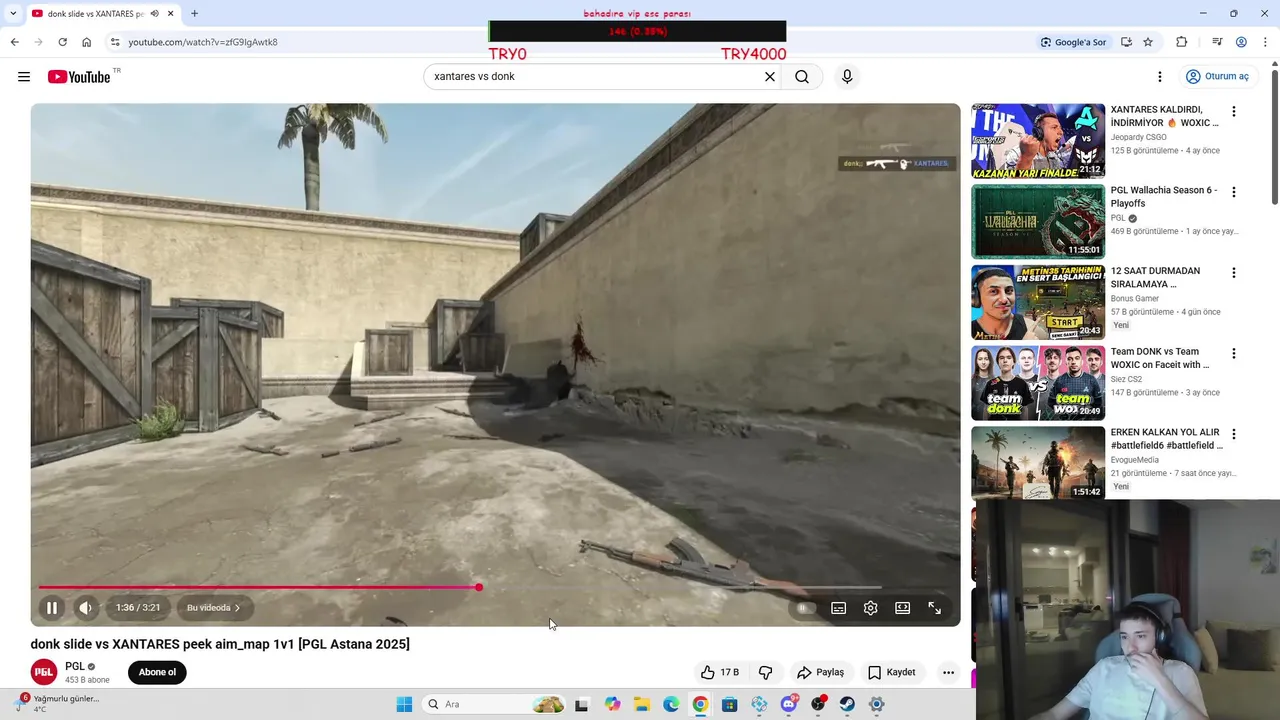Open more actions menu beside Kaydet
The height and width of the screenshot is (720, 1280).
pos(948,673)
